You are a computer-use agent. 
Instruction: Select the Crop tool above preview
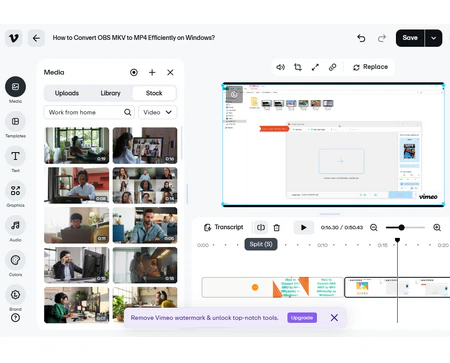click(298, 67)
